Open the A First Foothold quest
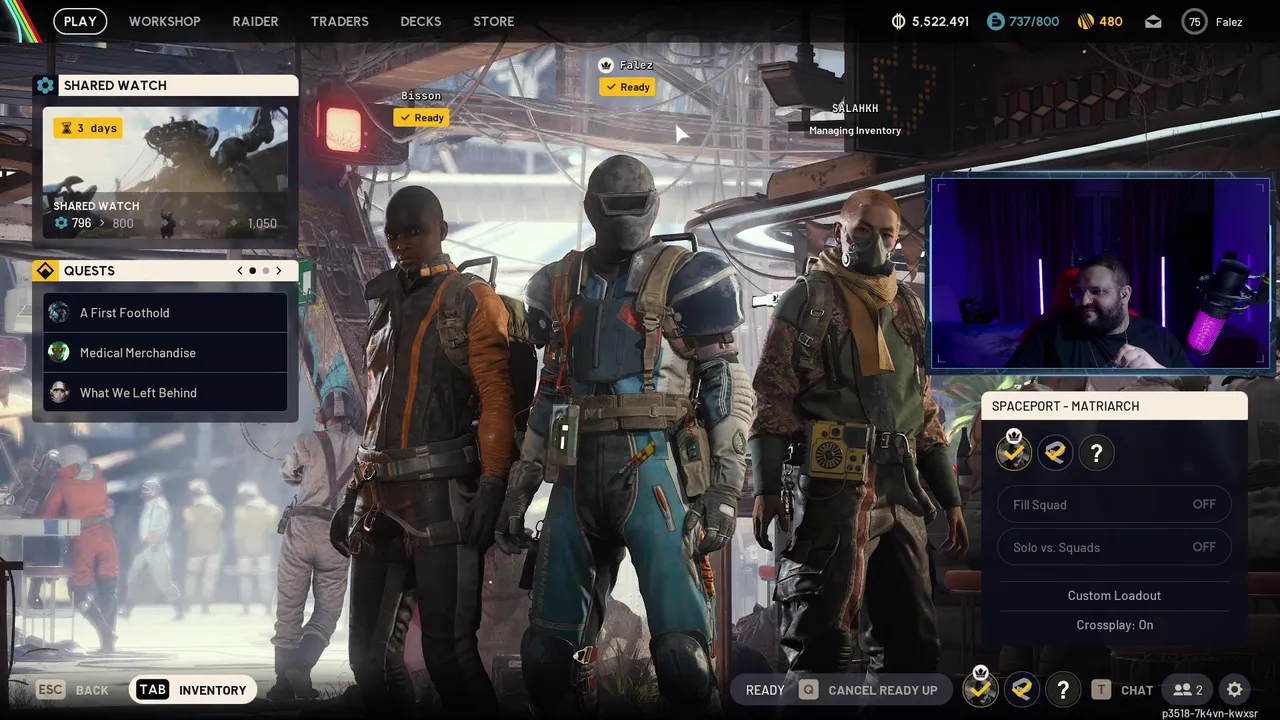This screenshot has width=1280, height=720. click(166, 312)
